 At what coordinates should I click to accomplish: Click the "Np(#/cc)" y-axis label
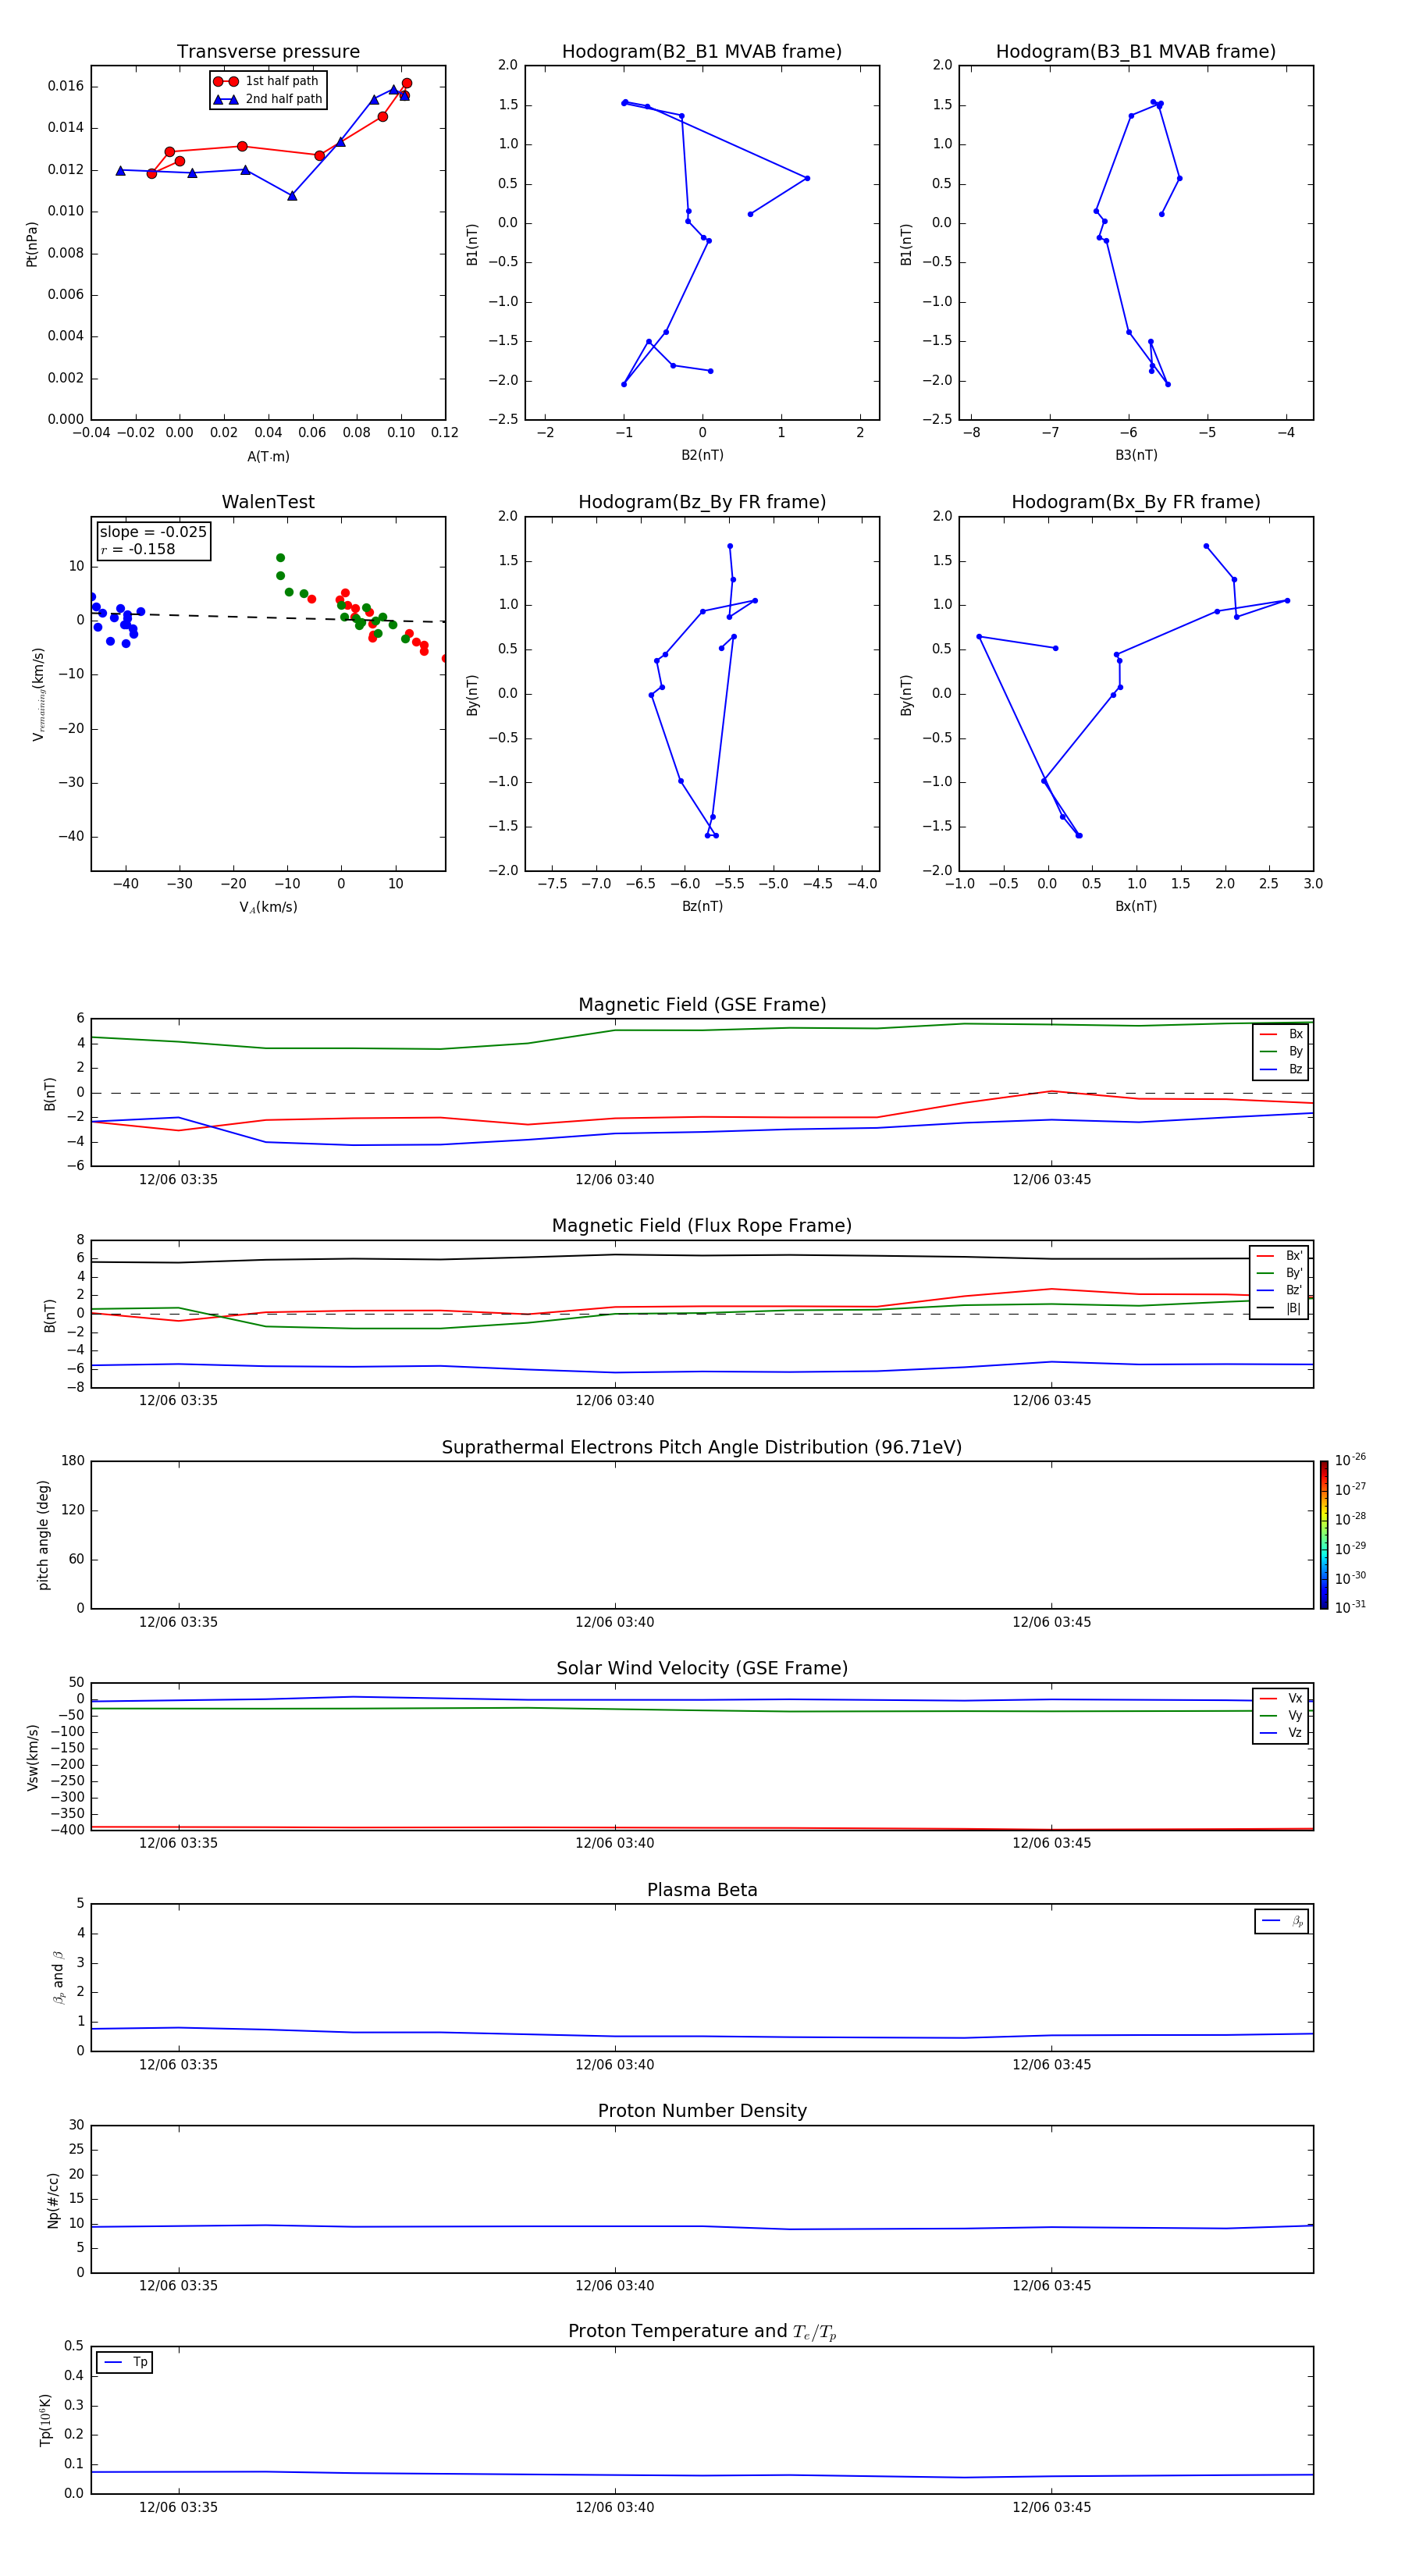(53, 2200)
